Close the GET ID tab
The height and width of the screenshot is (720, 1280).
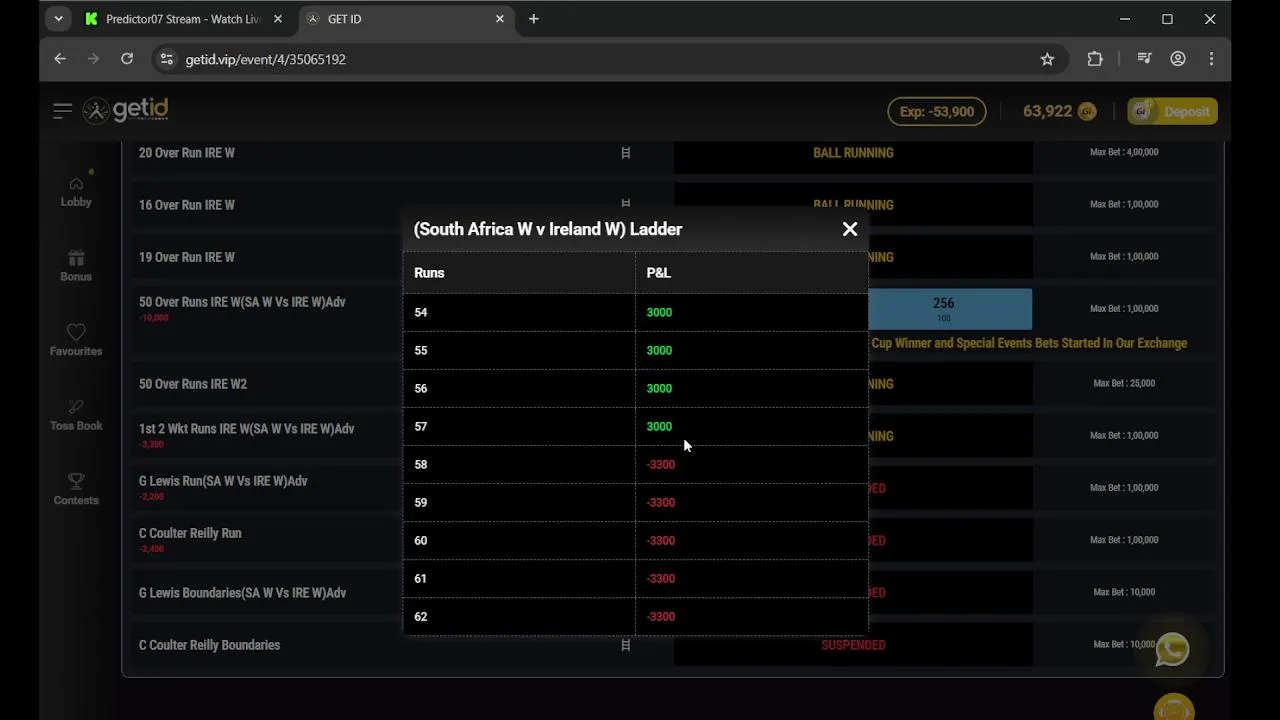coord(500,19)
